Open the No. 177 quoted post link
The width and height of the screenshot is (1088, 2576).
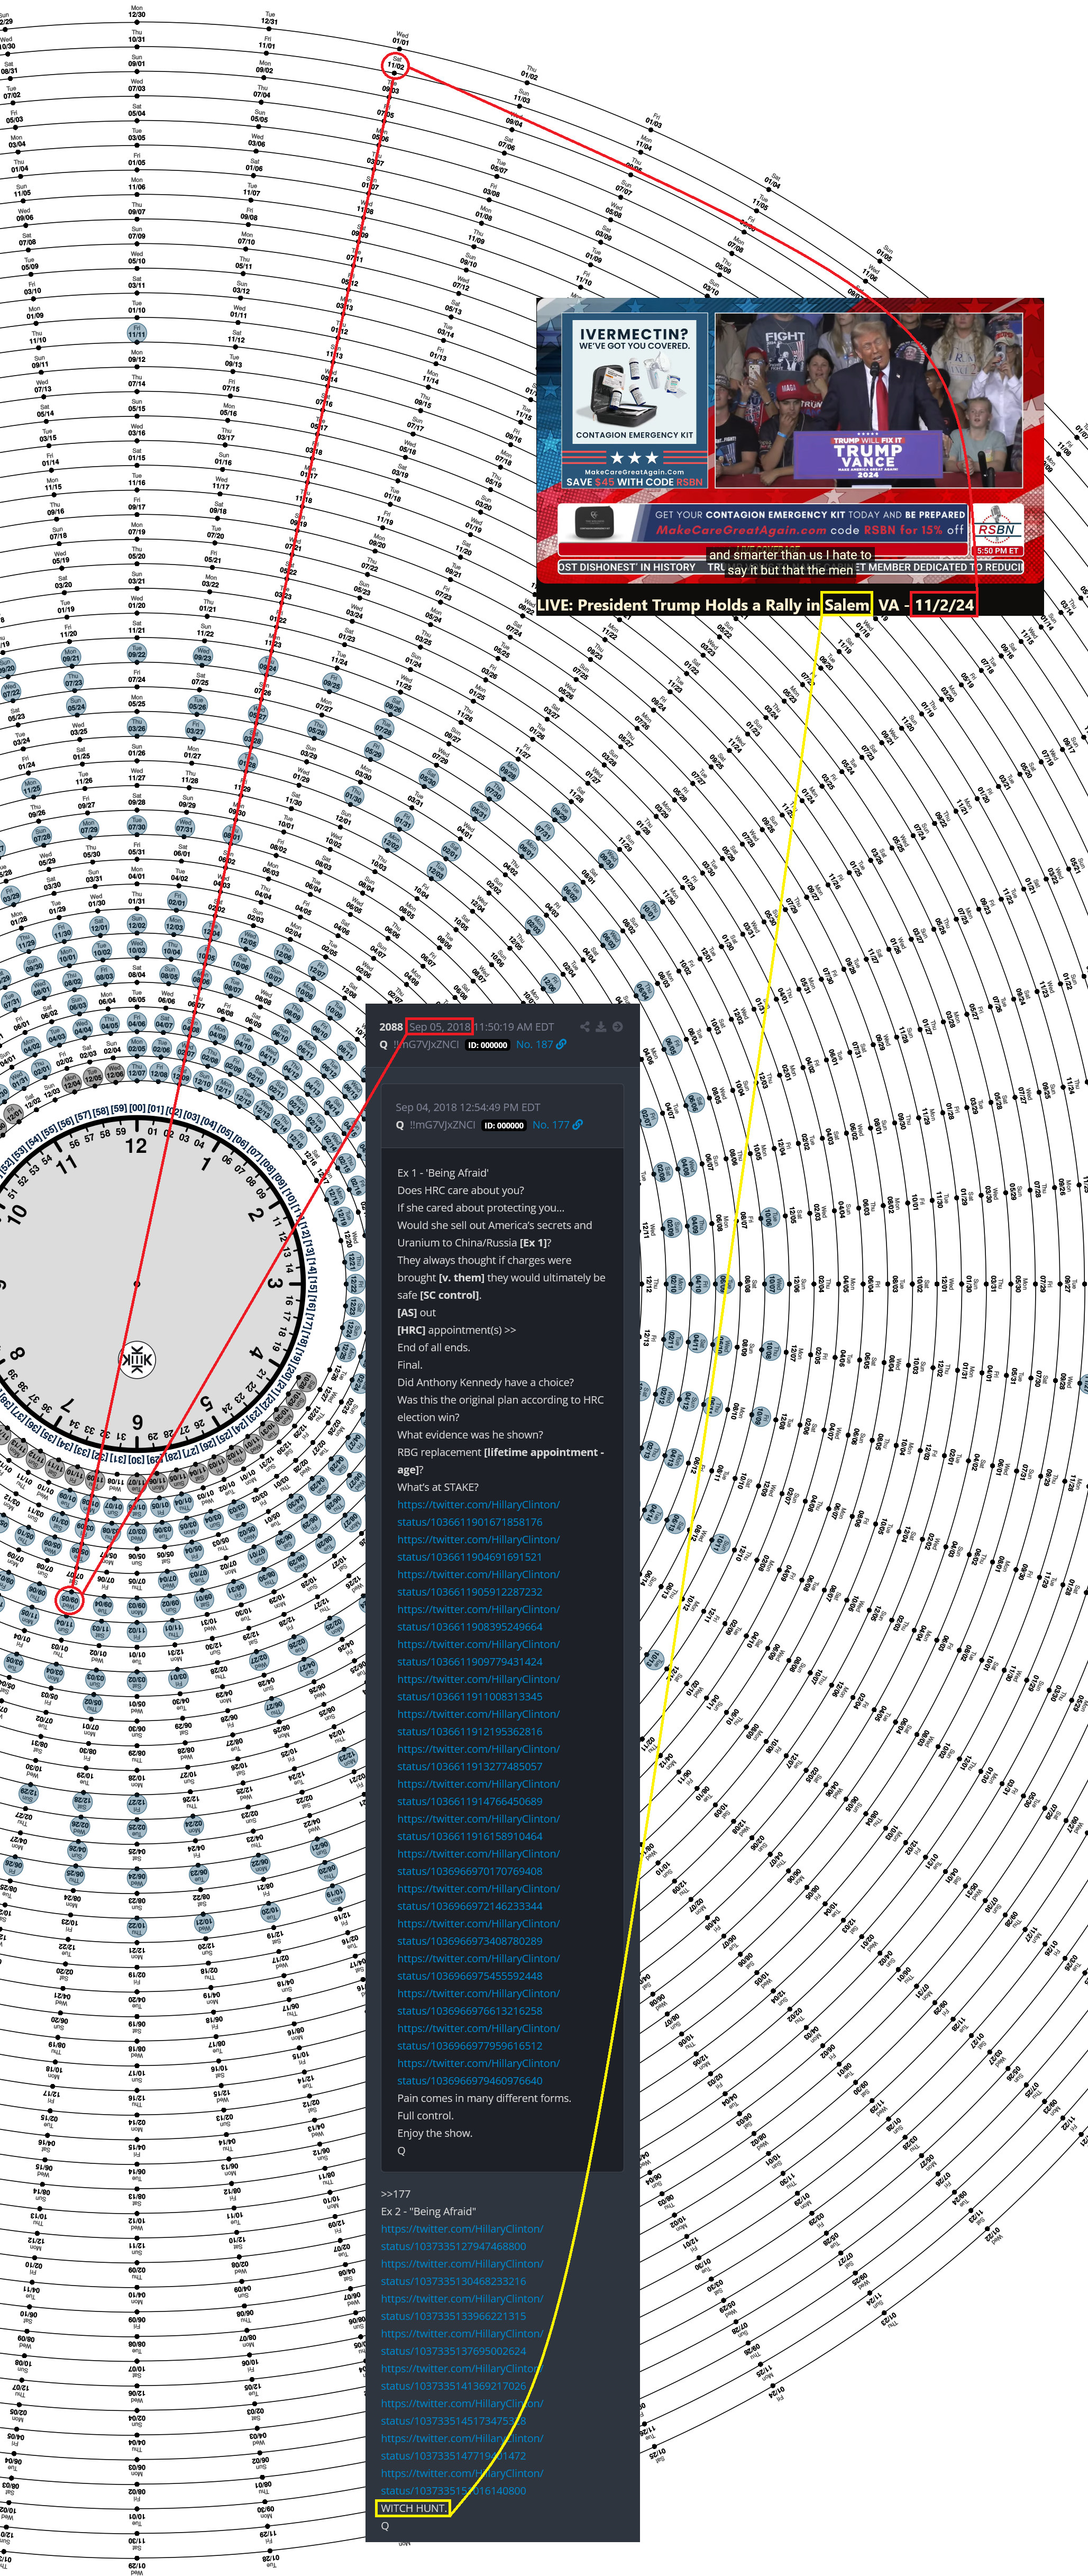551,1125
